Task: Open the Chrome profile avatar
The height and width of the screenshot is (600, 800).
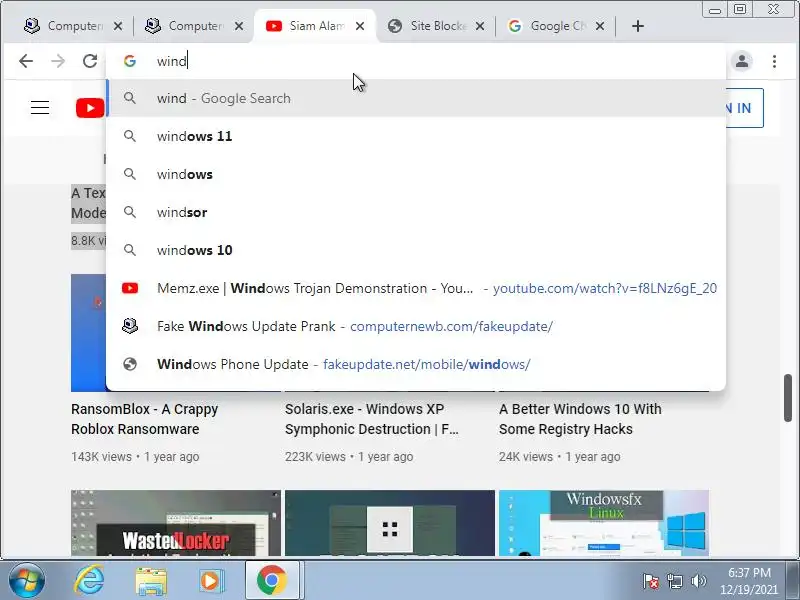Action: pyautogui.click(x=742, y=61)
